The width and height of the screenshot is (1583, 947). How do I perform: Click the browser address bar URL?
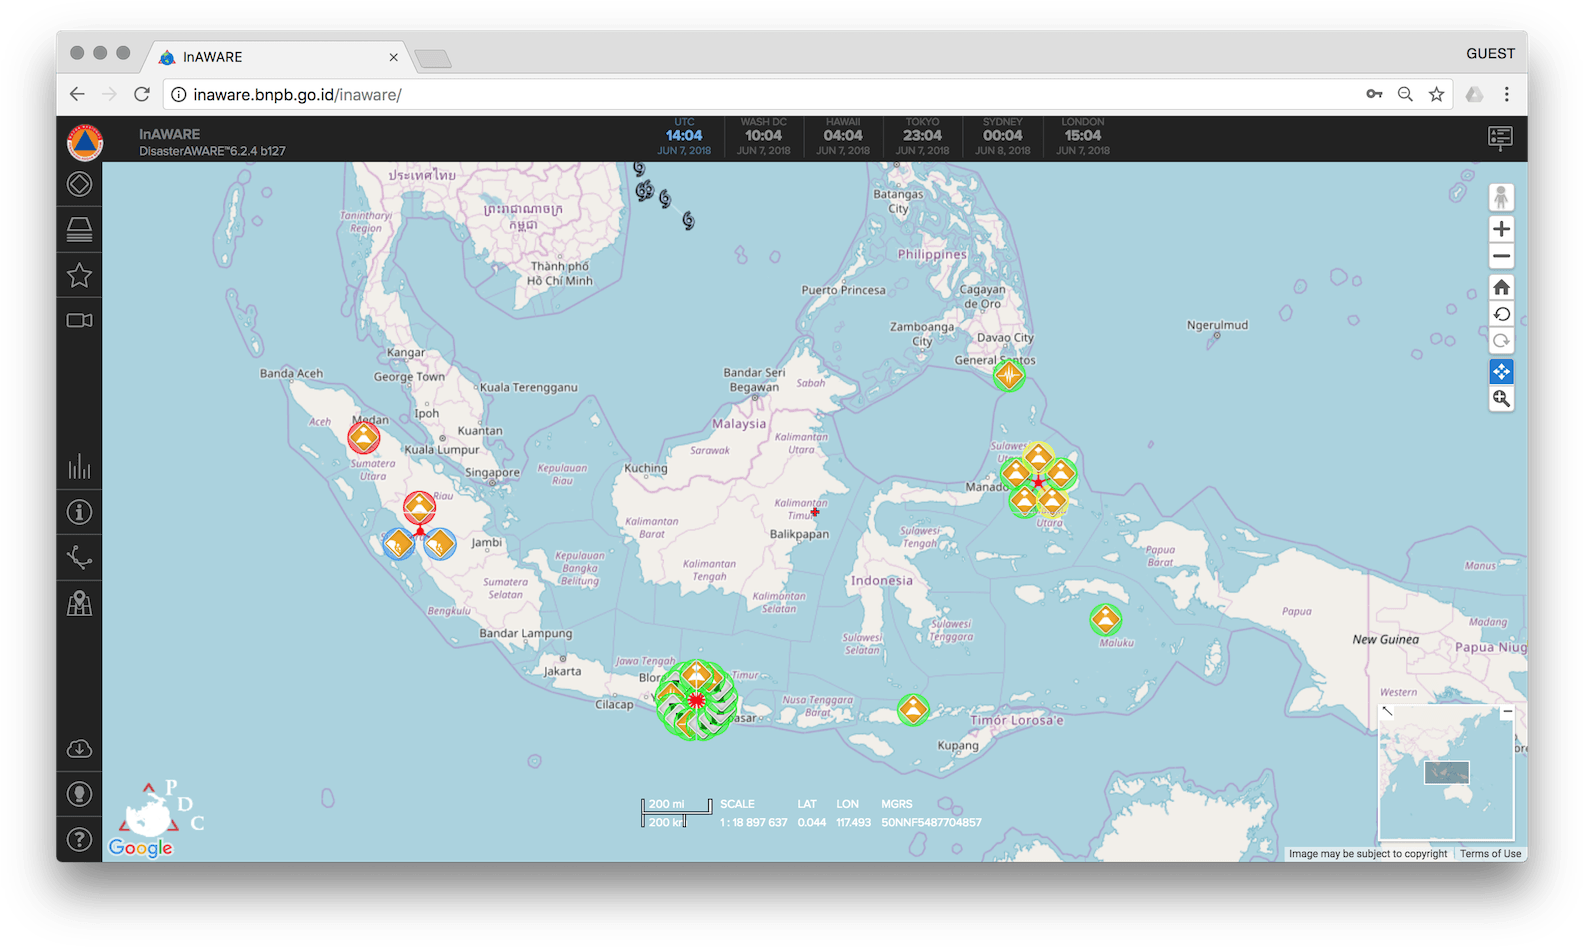click(297, 95)
